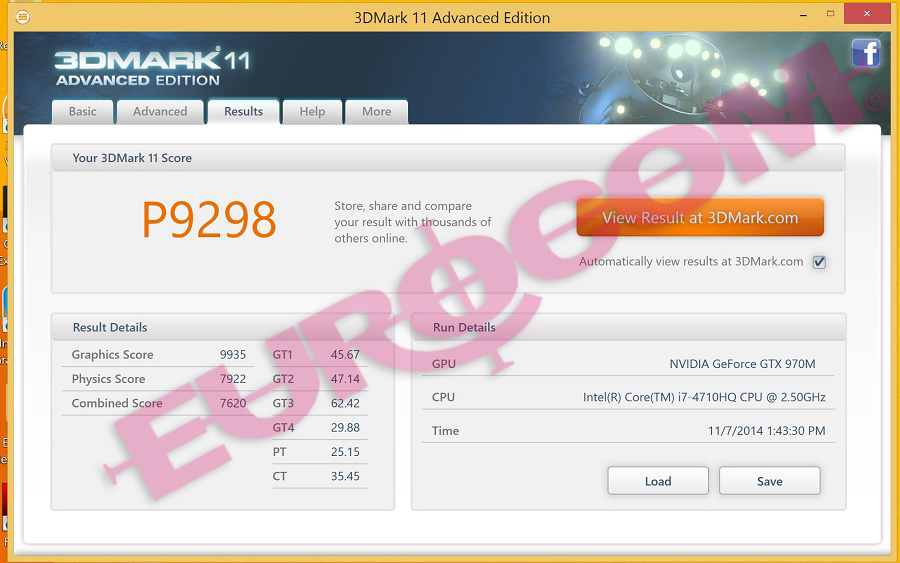This screenshot has width=900, height=563.
Task: Close the 3DMark 11 window
Action: [x=868, y=15]
